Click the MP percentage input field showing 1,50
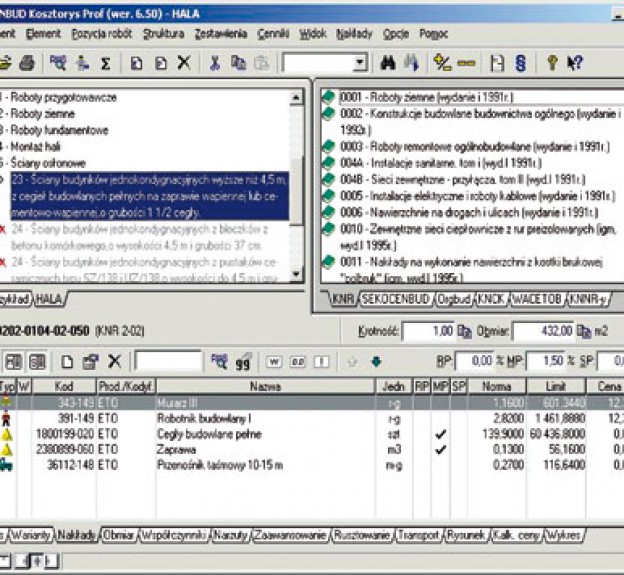The image size is (624, 575). tap(546, 361)
